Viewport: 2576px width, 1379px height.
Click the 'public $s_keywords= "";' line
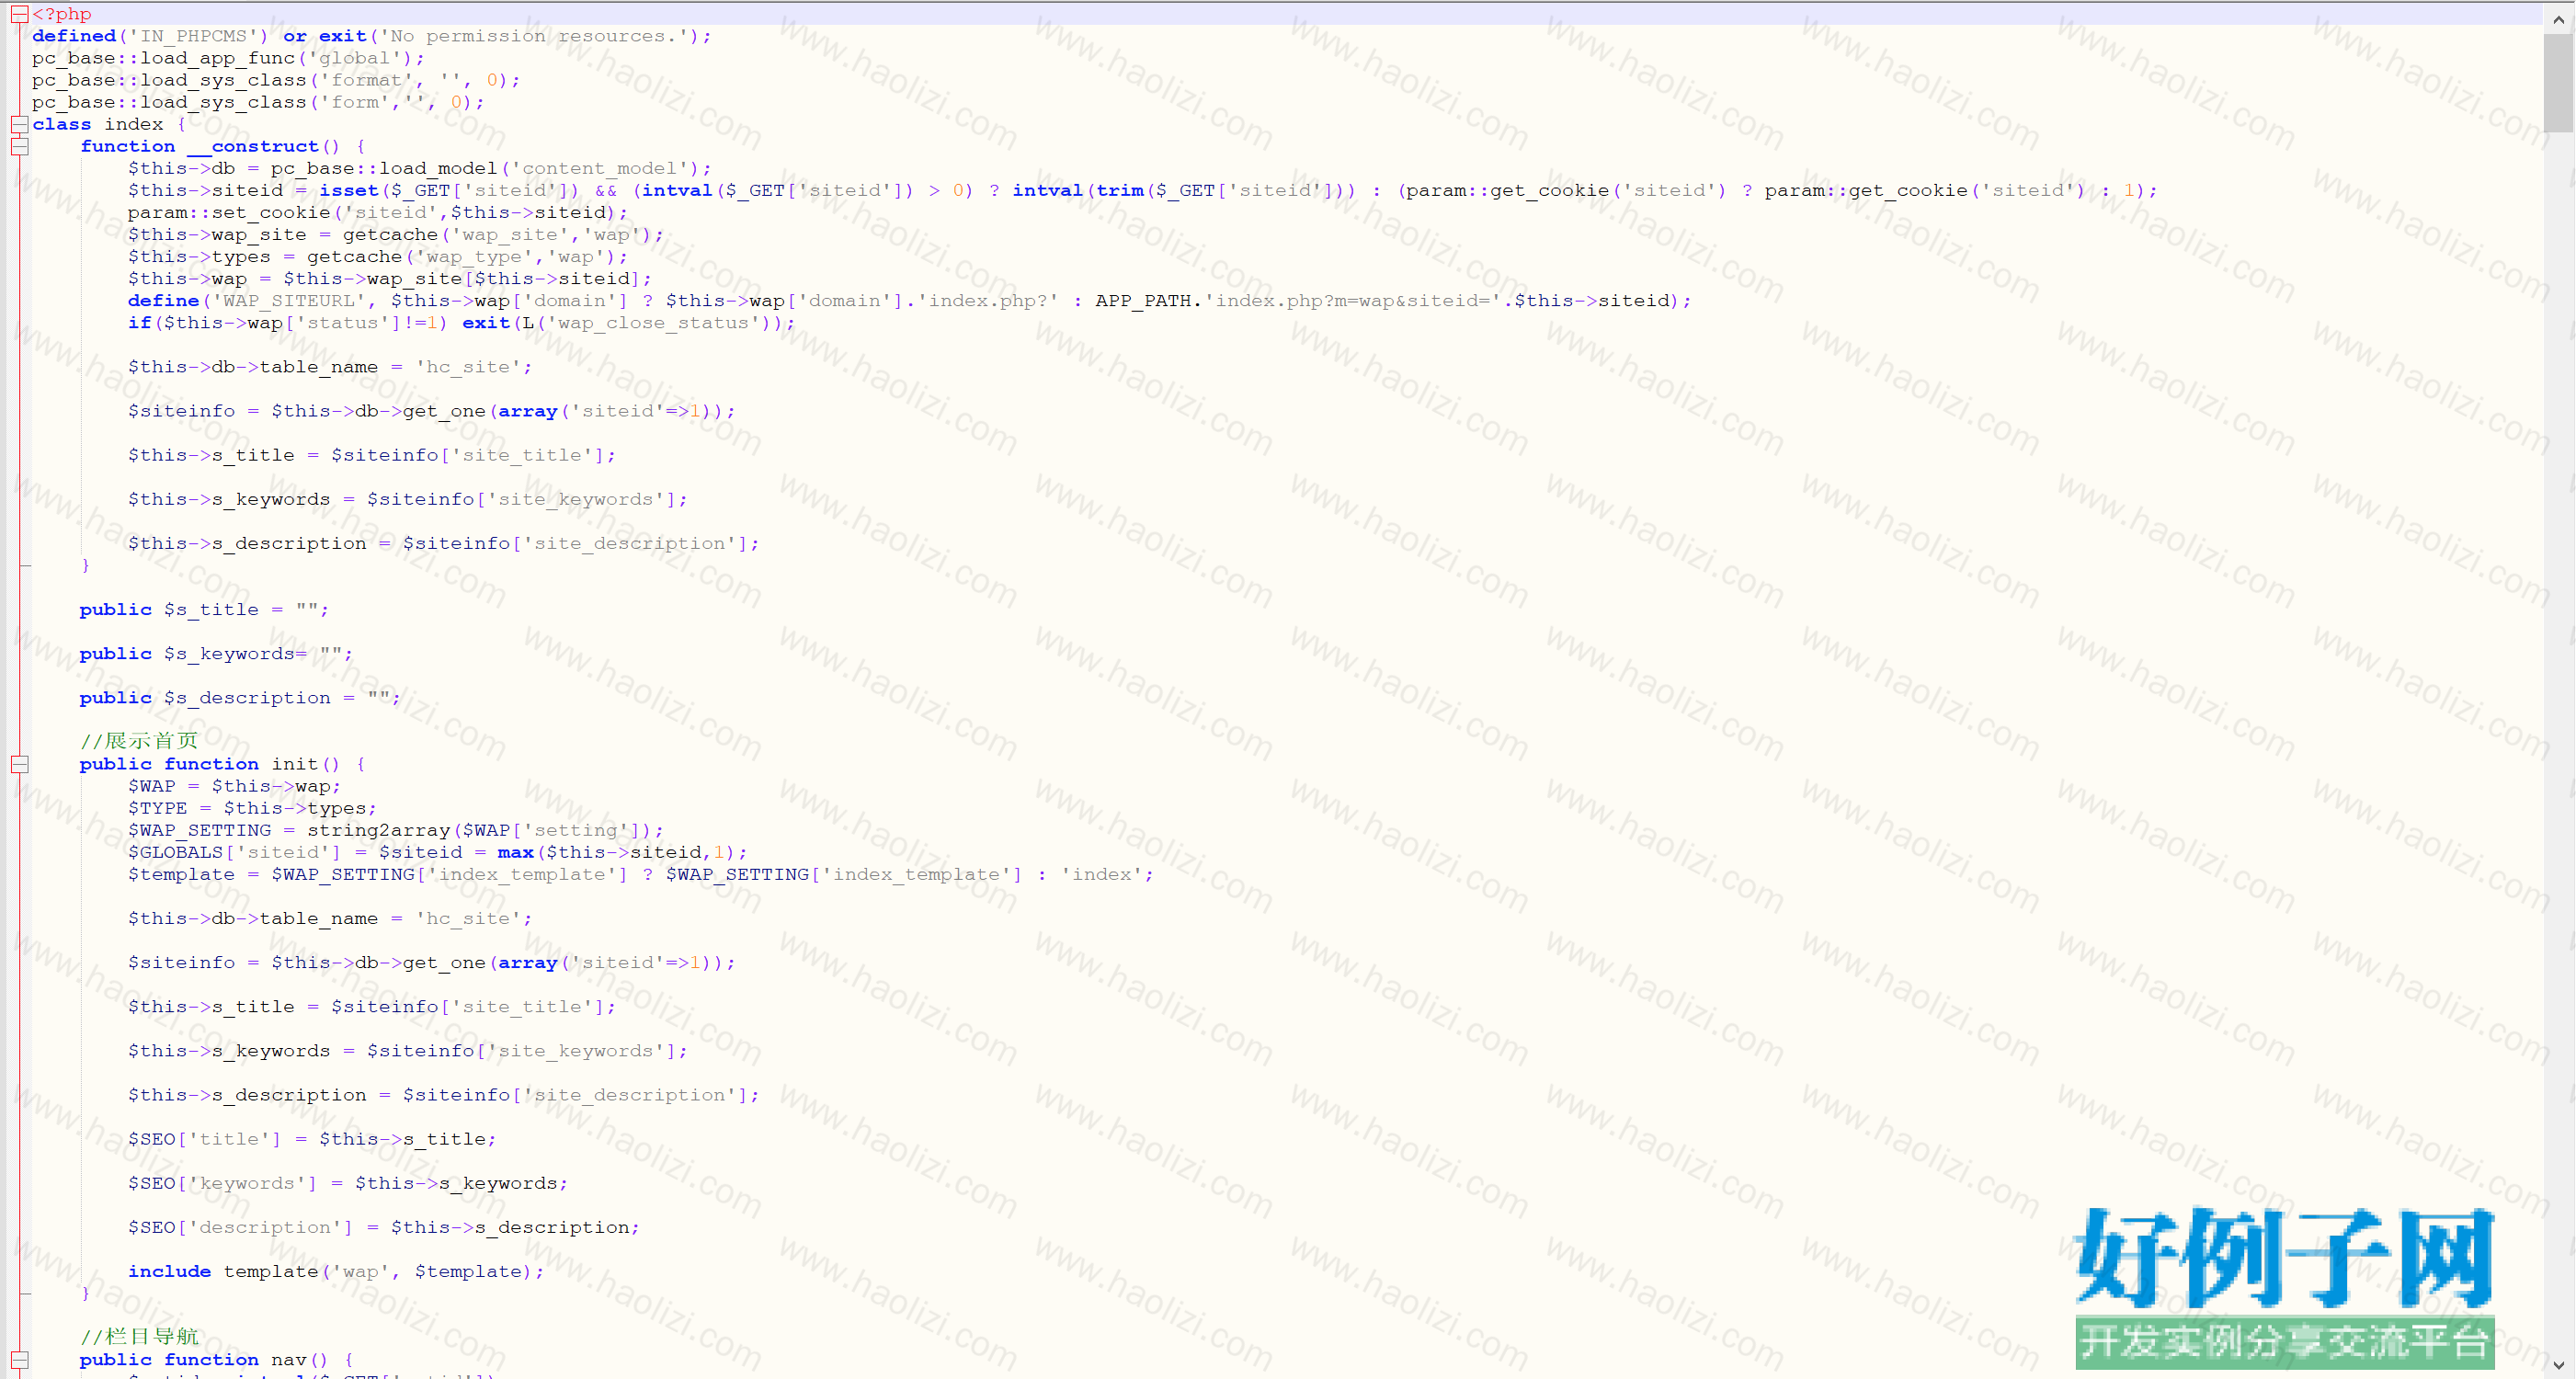[x=216, y=653]
